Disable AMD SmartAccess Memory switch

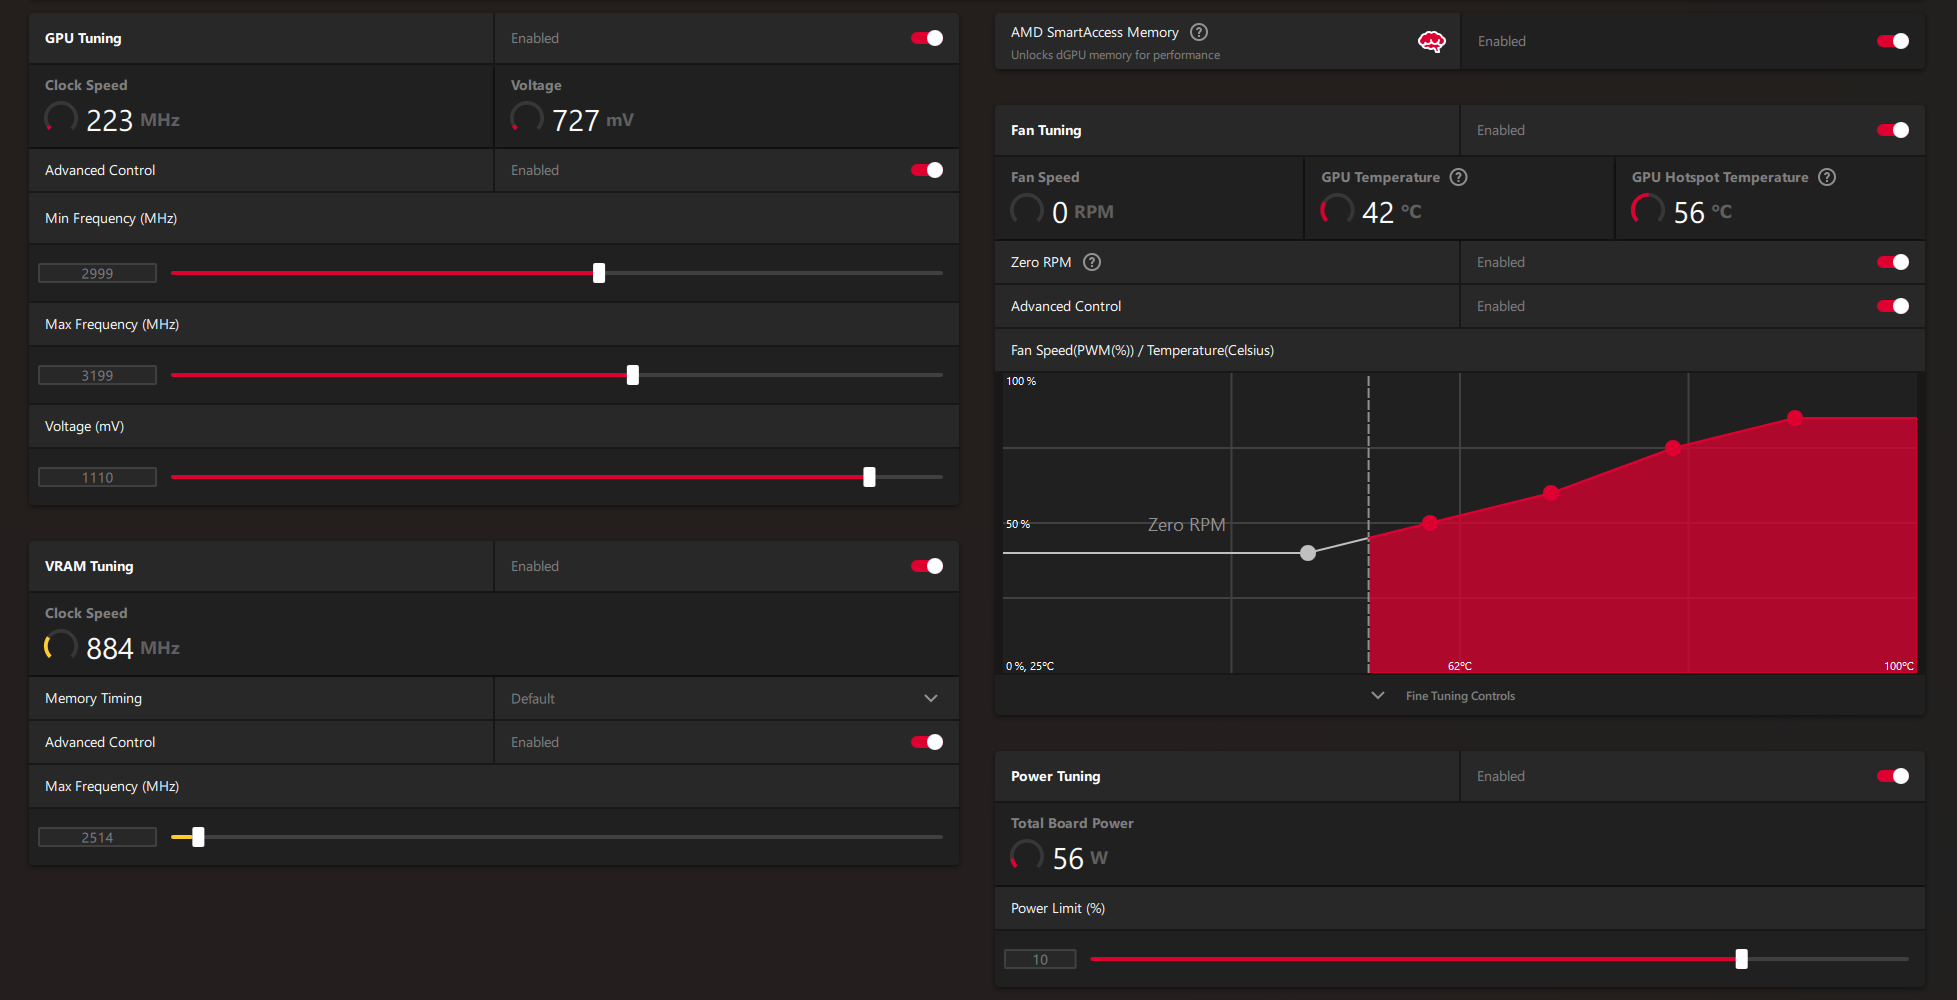point(1893,41)
